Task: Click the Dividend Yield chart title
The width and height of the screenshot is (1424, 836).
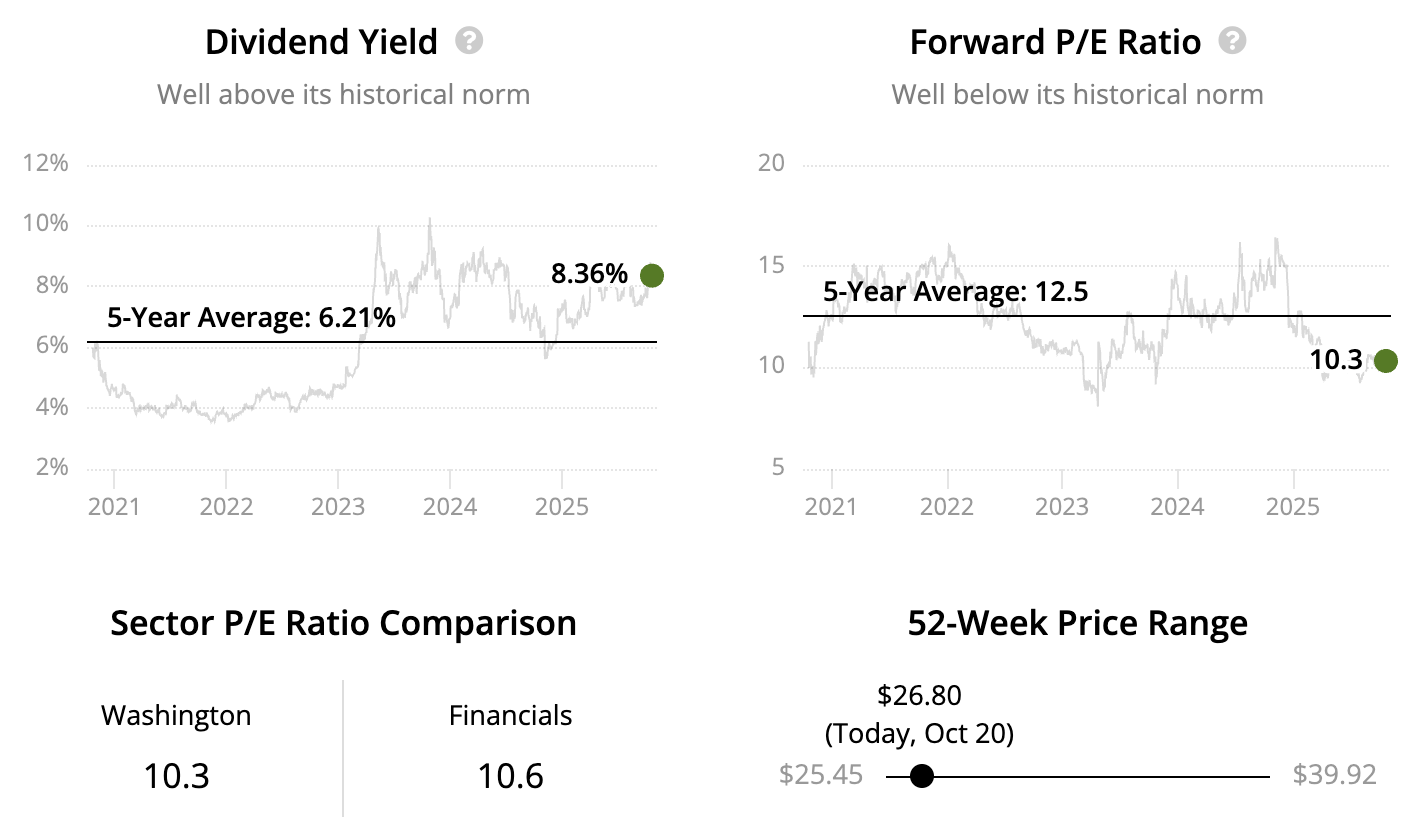Action: coord(321,42)
